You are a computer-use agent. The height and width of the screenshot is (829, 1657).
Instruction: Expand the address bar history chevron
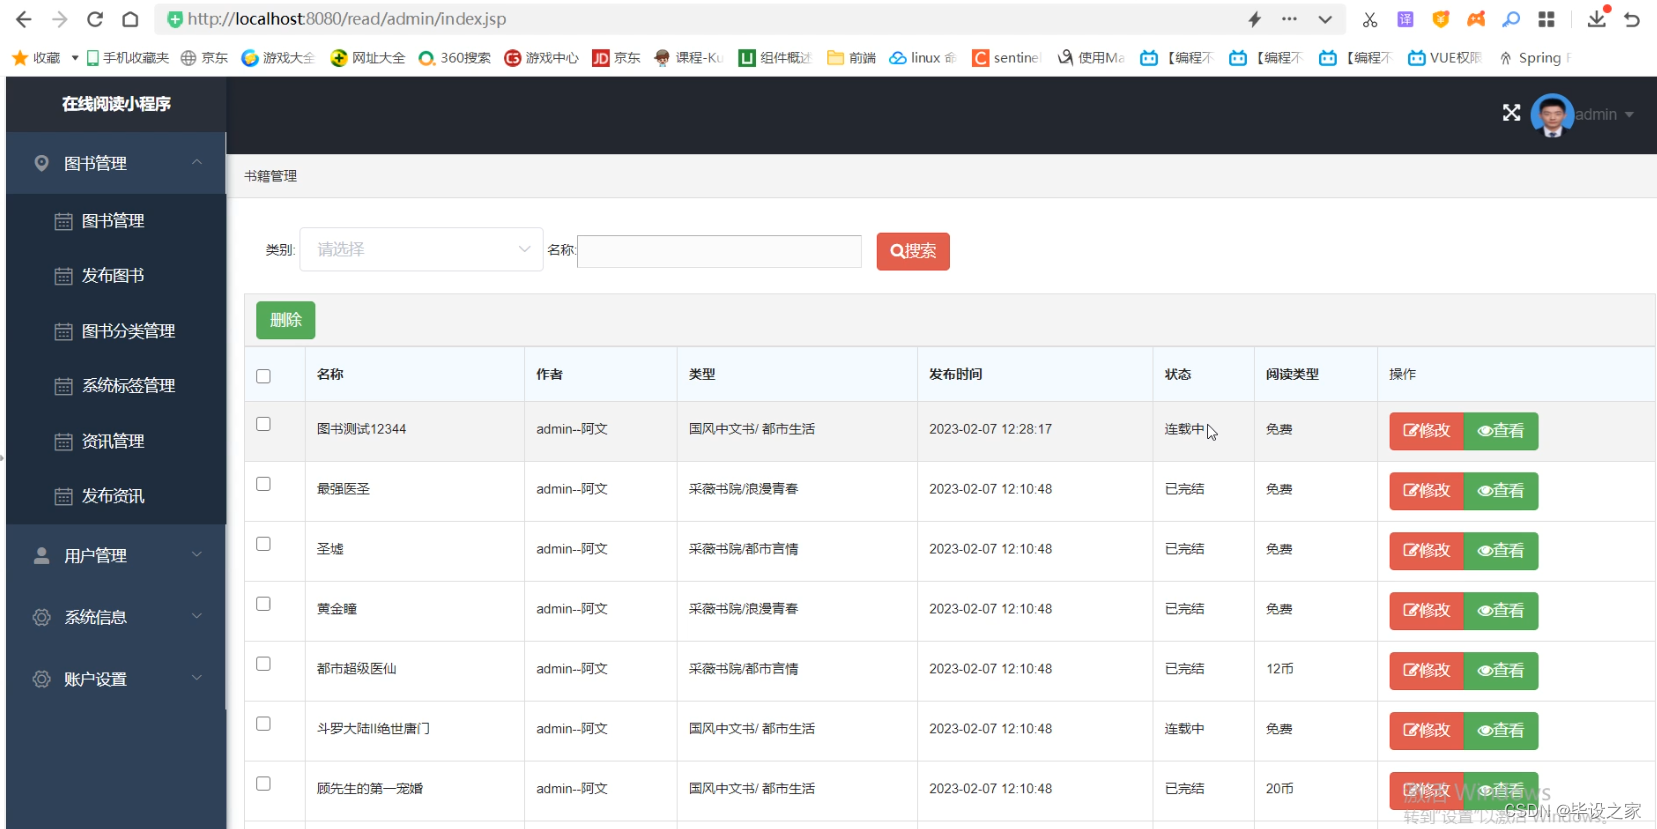tap(1325, 19)
